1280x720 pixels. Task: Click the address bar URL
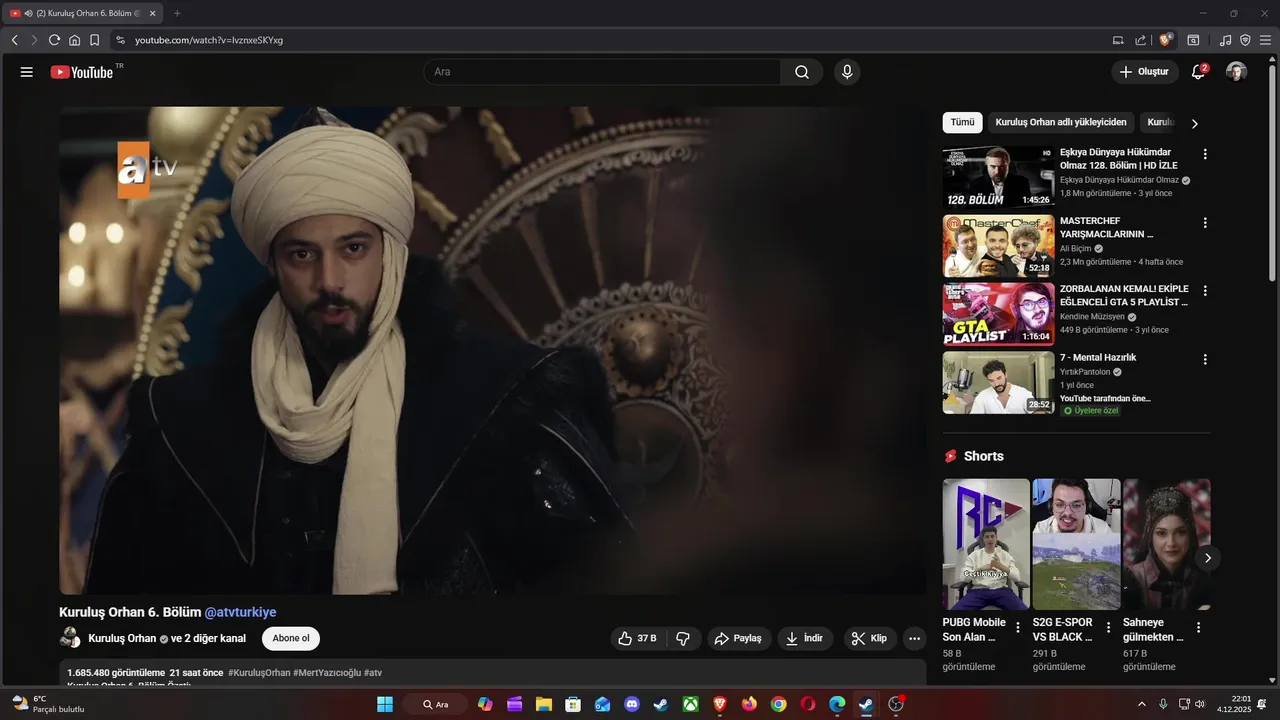click(209, 40)
